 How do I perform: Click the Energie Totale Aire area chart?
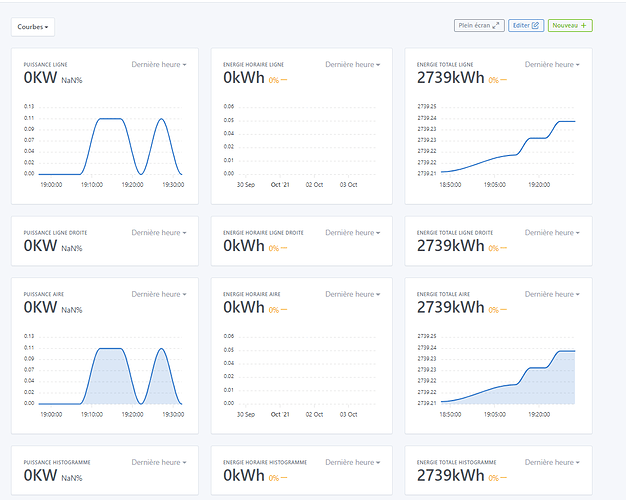498,375
